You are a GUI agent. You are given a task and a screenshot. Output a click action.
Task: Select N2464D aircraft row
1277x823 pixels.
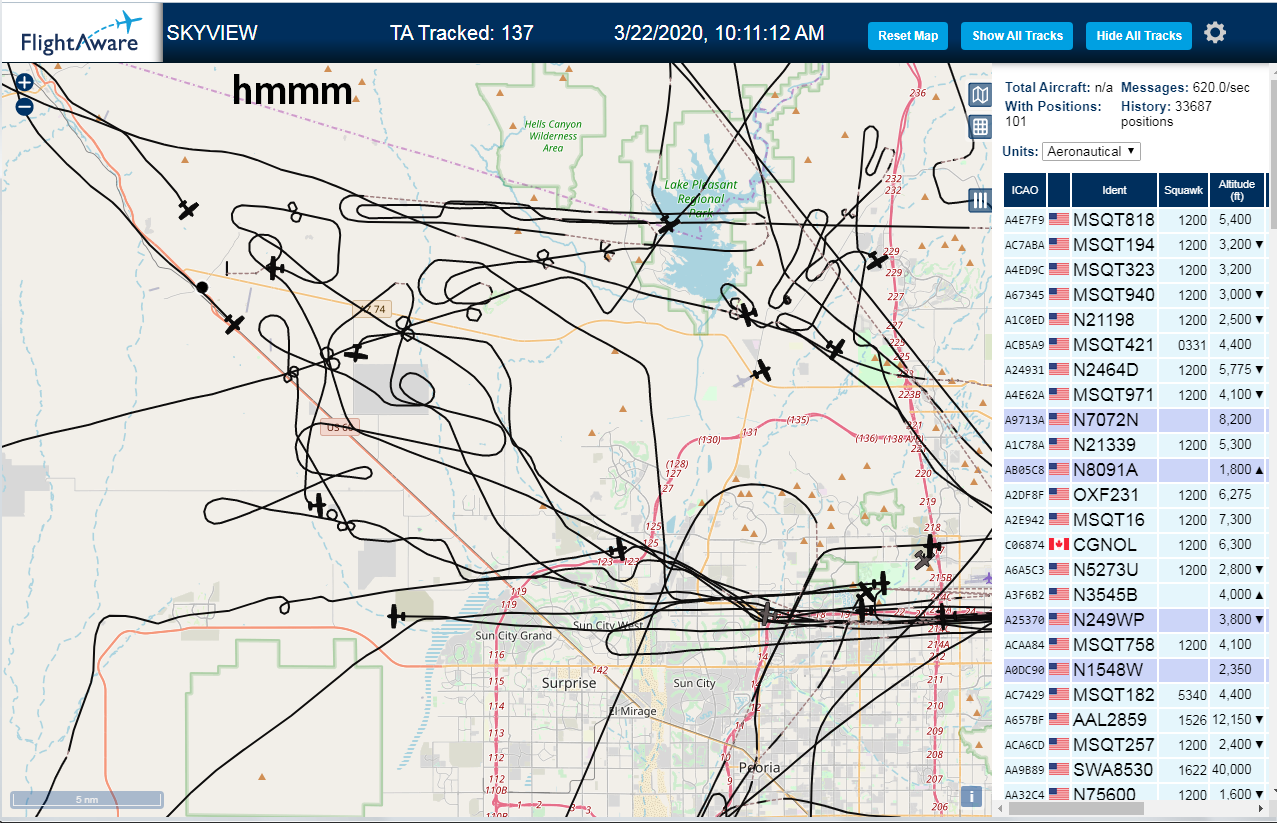(1135, 369)
